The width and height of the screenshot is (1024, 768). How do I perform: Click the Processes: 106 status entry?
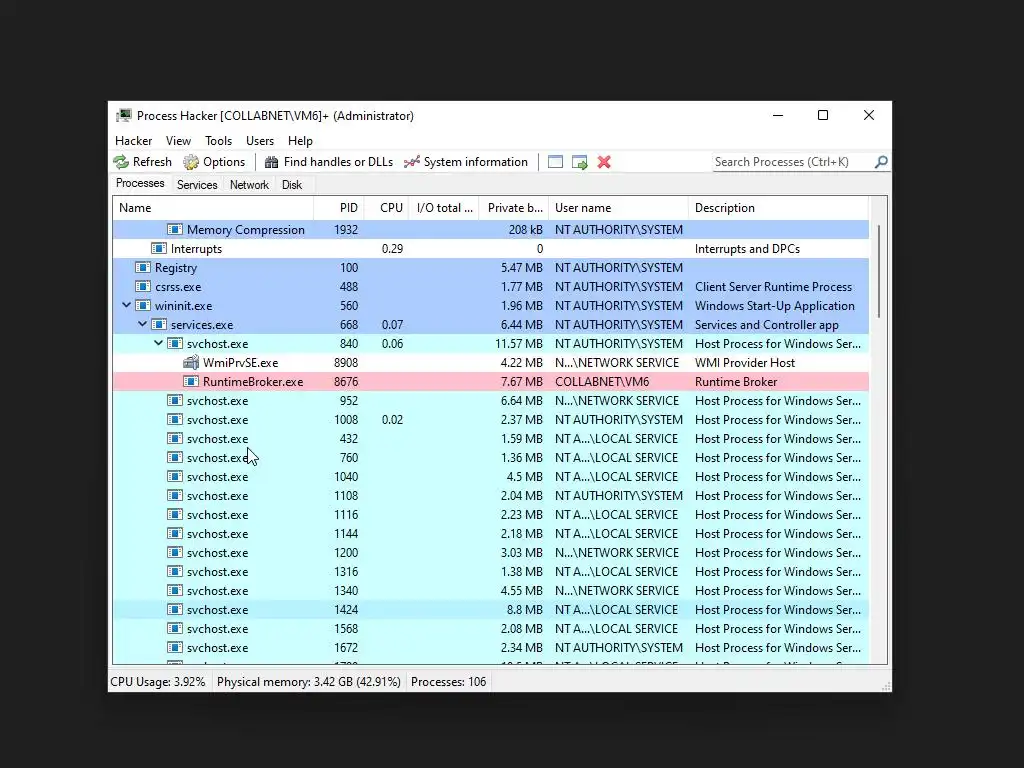449,682
